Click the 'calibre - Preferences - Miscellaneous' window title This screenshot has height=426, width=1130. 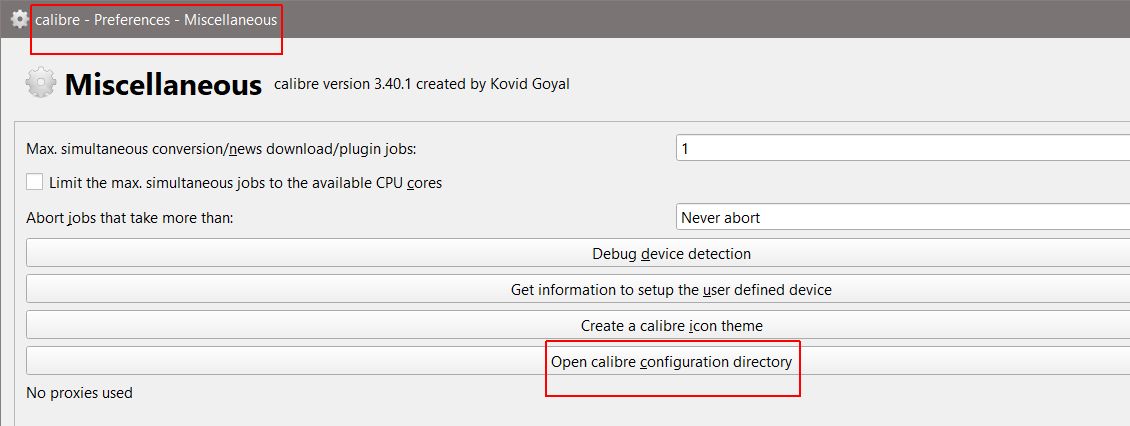(156, 19)
